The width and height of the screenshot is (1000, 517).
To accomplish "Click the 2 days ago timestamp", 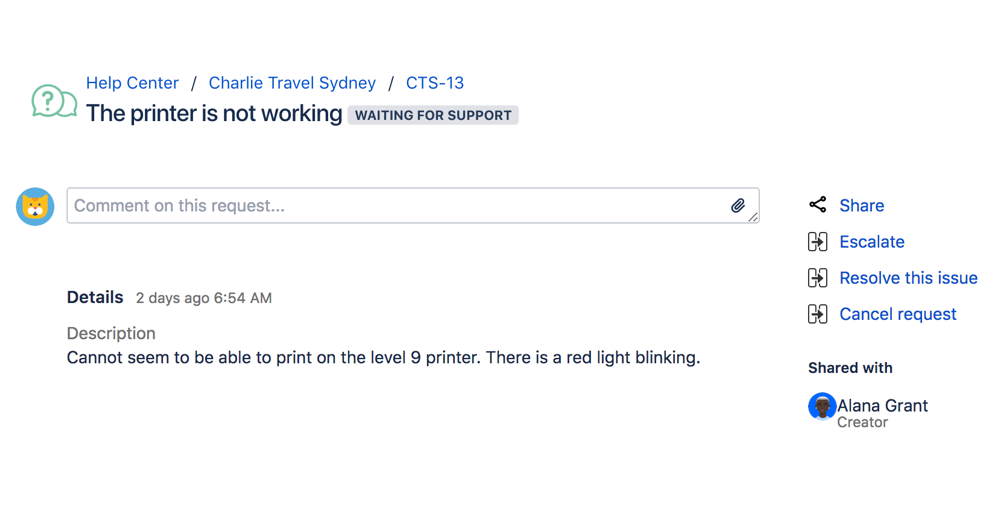I will pyautogui.click(x=204, y=298).
